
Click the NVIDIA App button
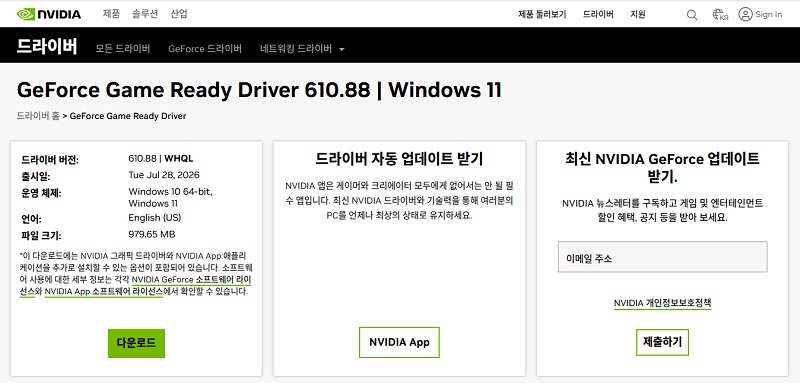pyautogui.click(x=399, y=342)
